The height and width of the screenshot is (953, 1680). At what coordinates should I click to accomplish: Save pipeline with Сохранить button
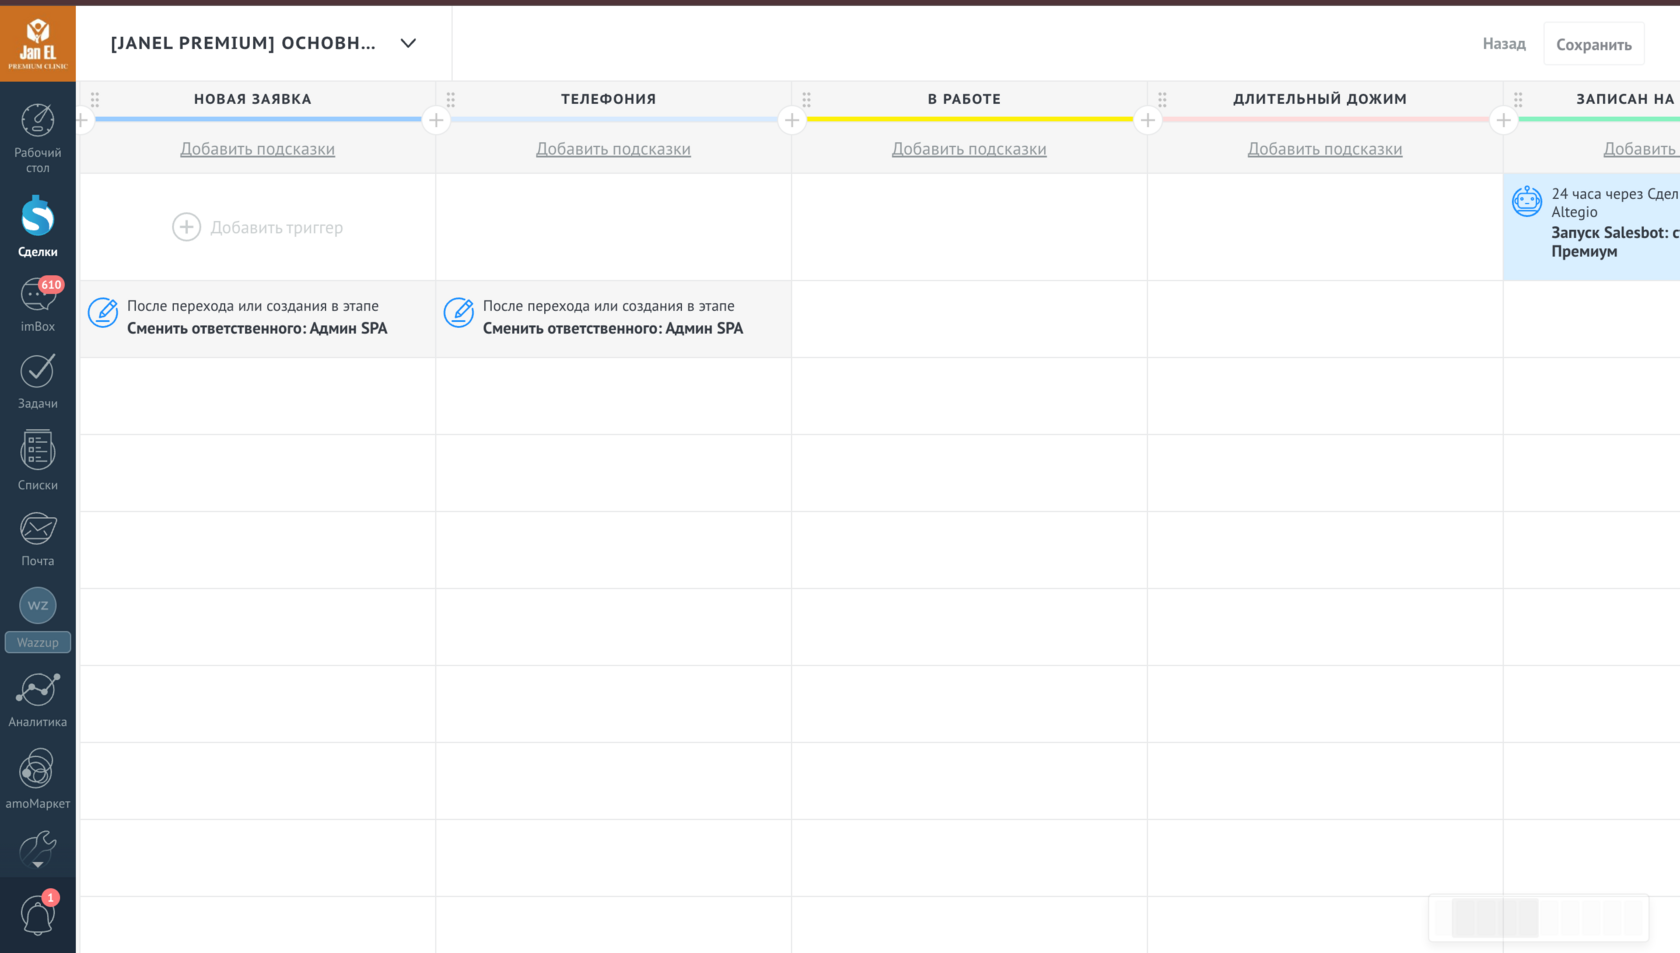(1594, 44)
